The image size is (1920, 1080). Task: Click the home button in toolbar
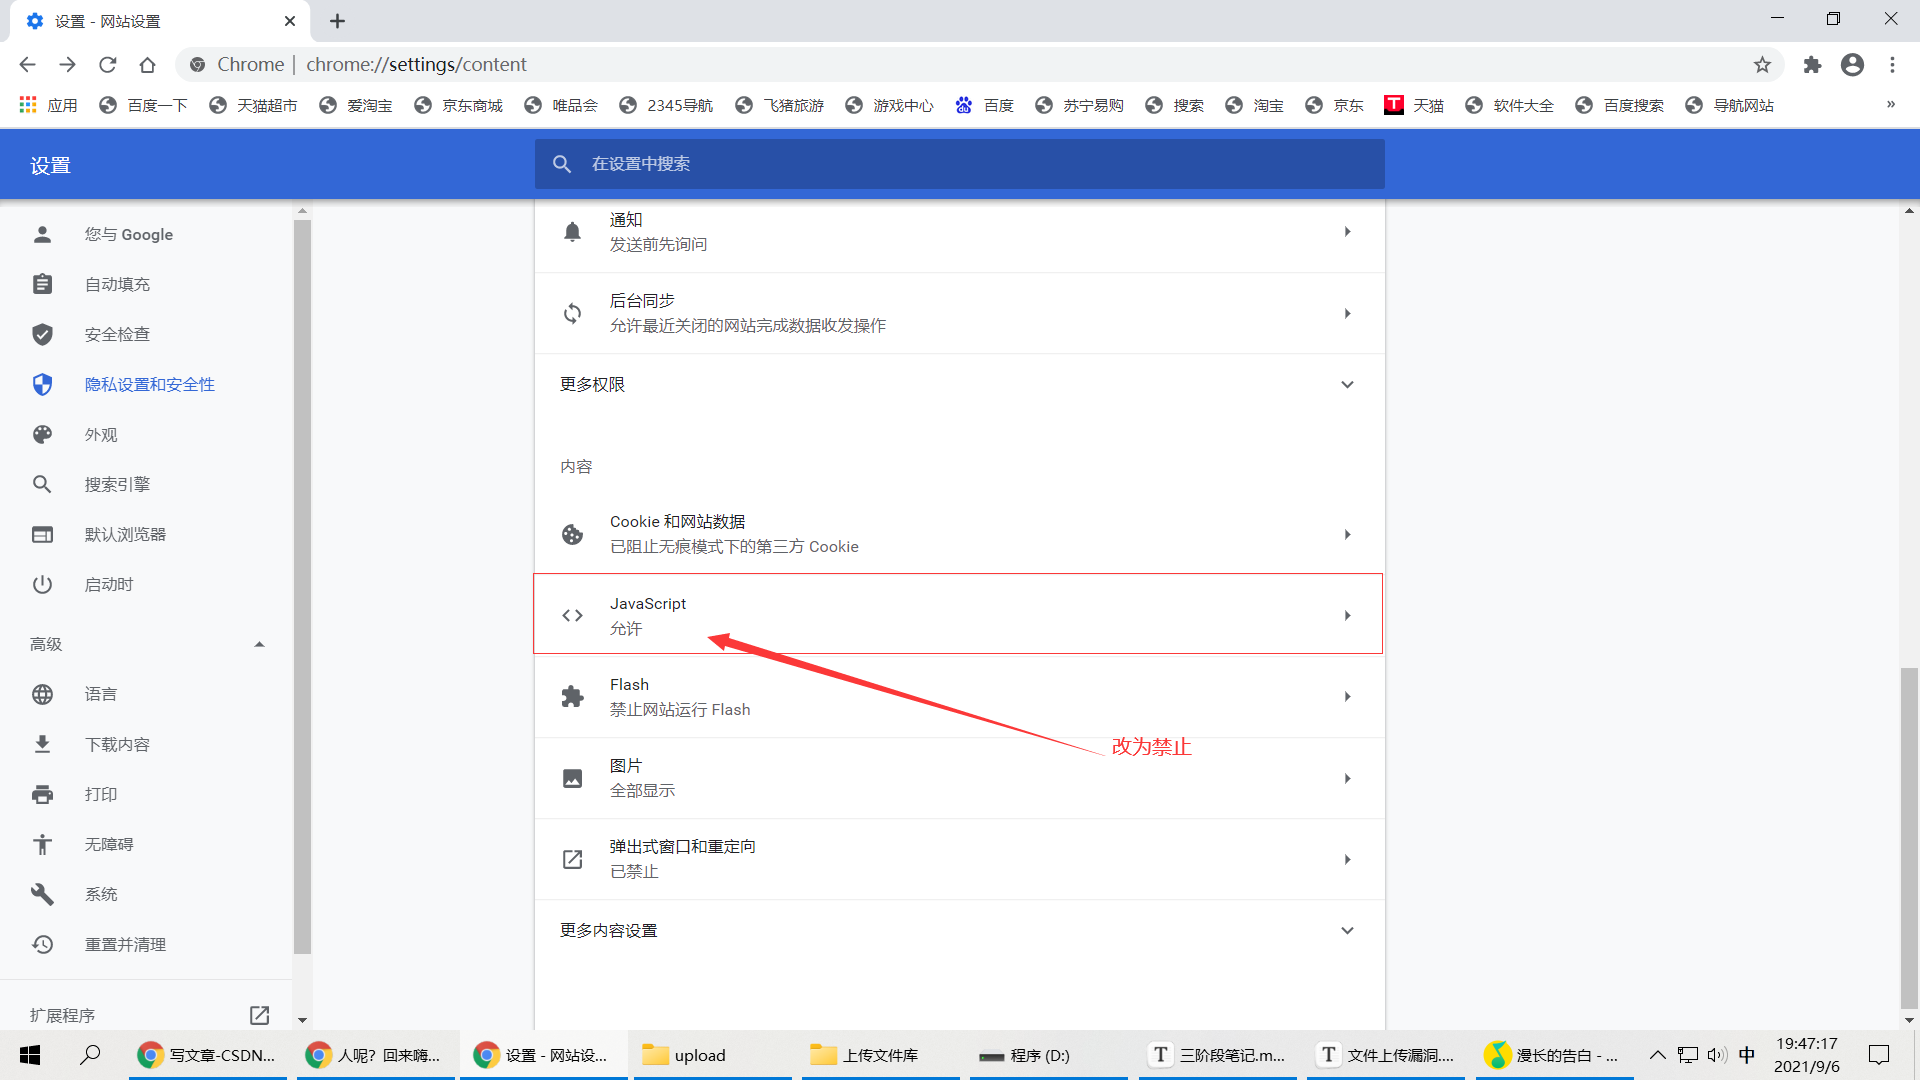[x=147, y=65]
